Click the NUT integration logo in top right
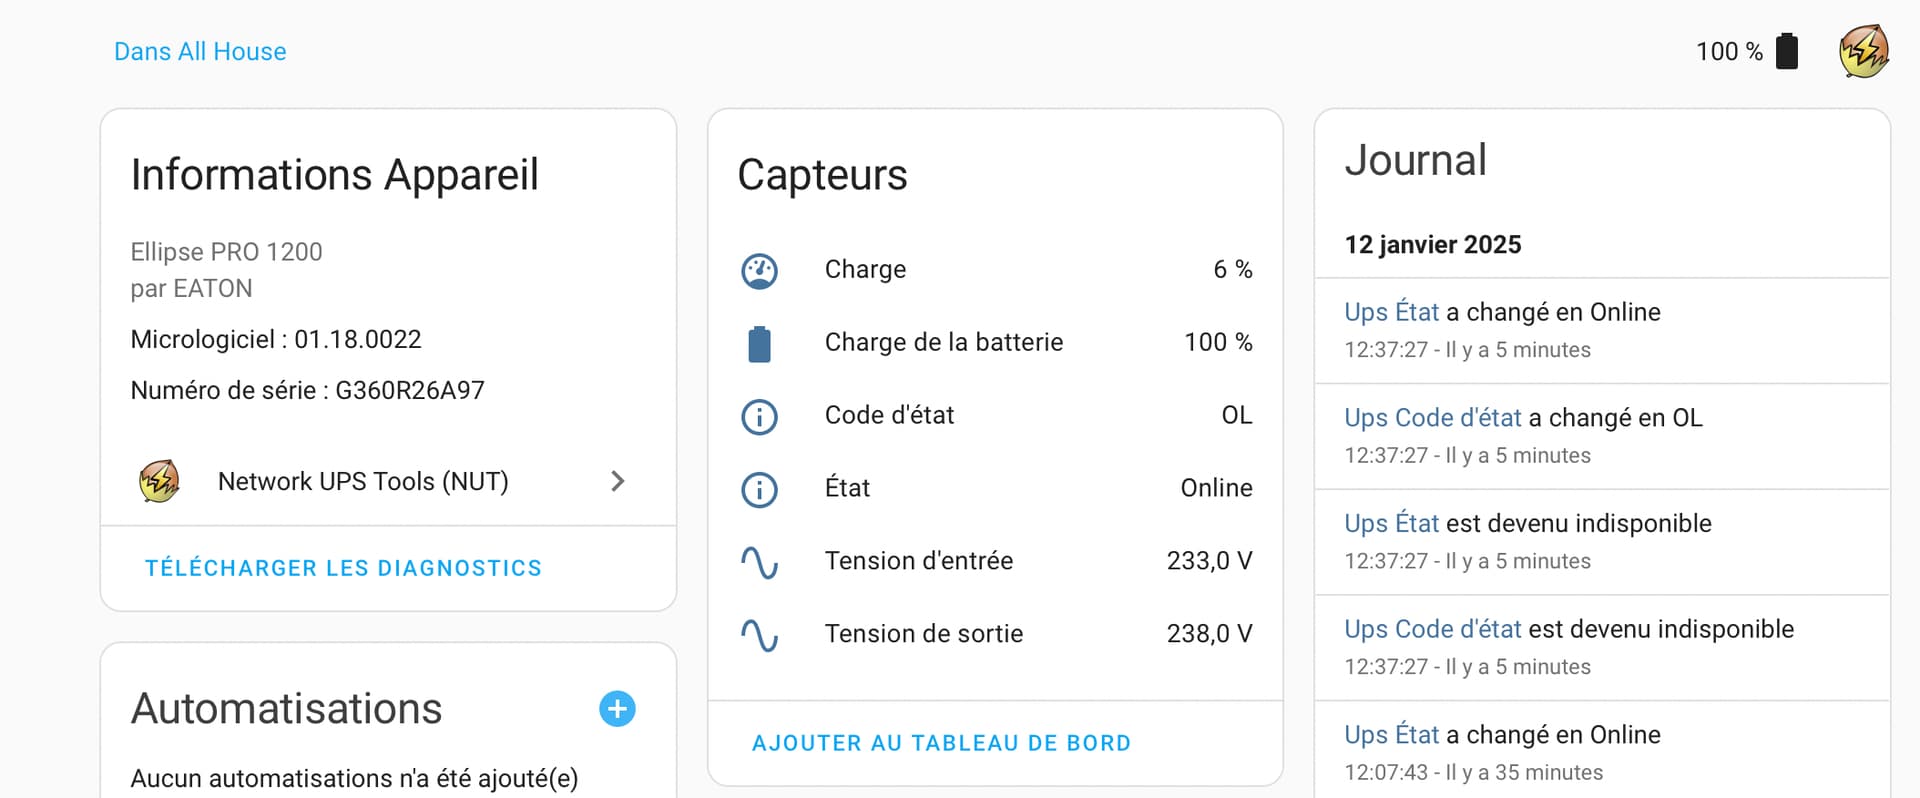 1864,51
